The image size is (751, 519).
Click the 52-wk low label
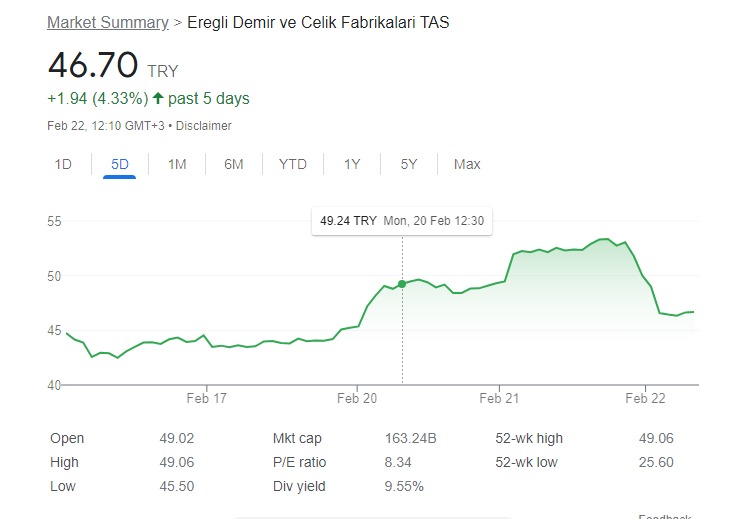coord(526,462)
